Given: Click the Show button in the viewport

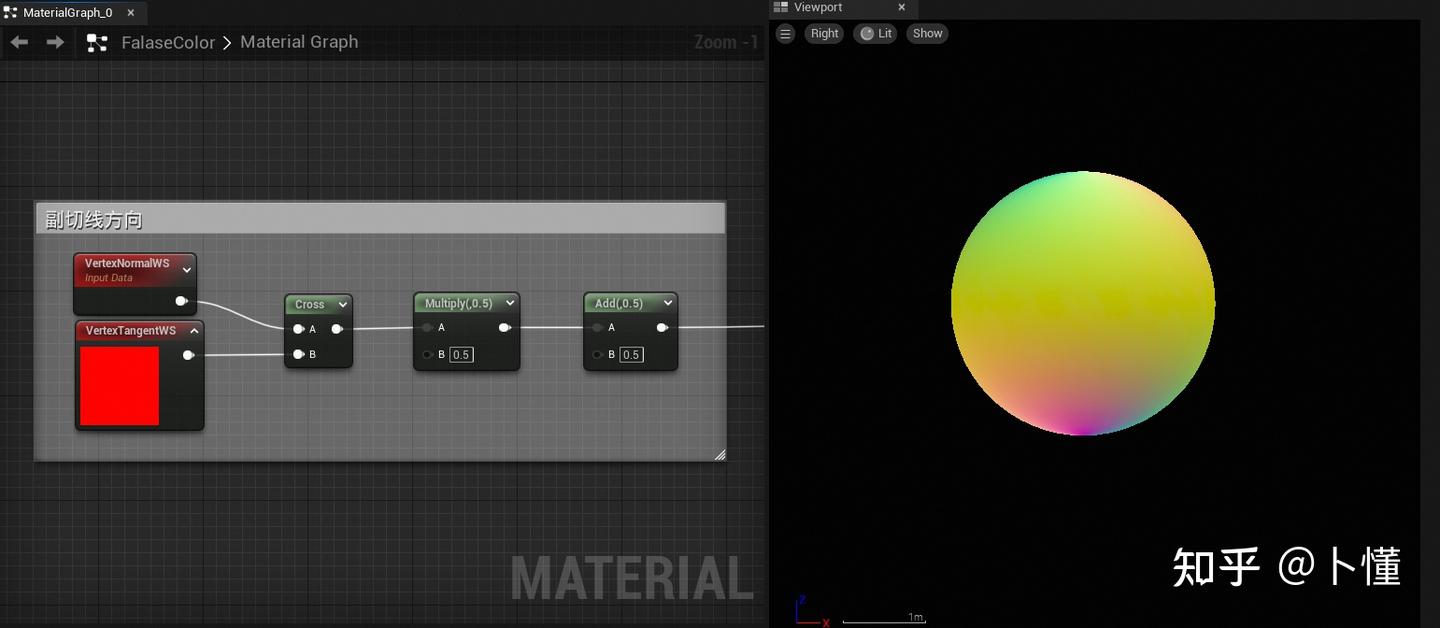Looking at the screenshot, I should click(926, 33).
